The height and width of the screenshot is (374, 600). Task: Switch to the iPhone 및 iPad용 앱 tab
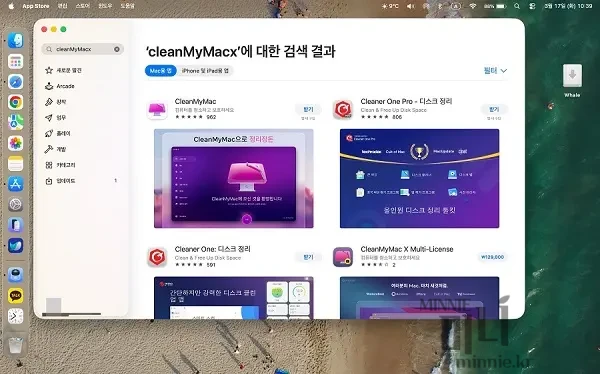205,71
